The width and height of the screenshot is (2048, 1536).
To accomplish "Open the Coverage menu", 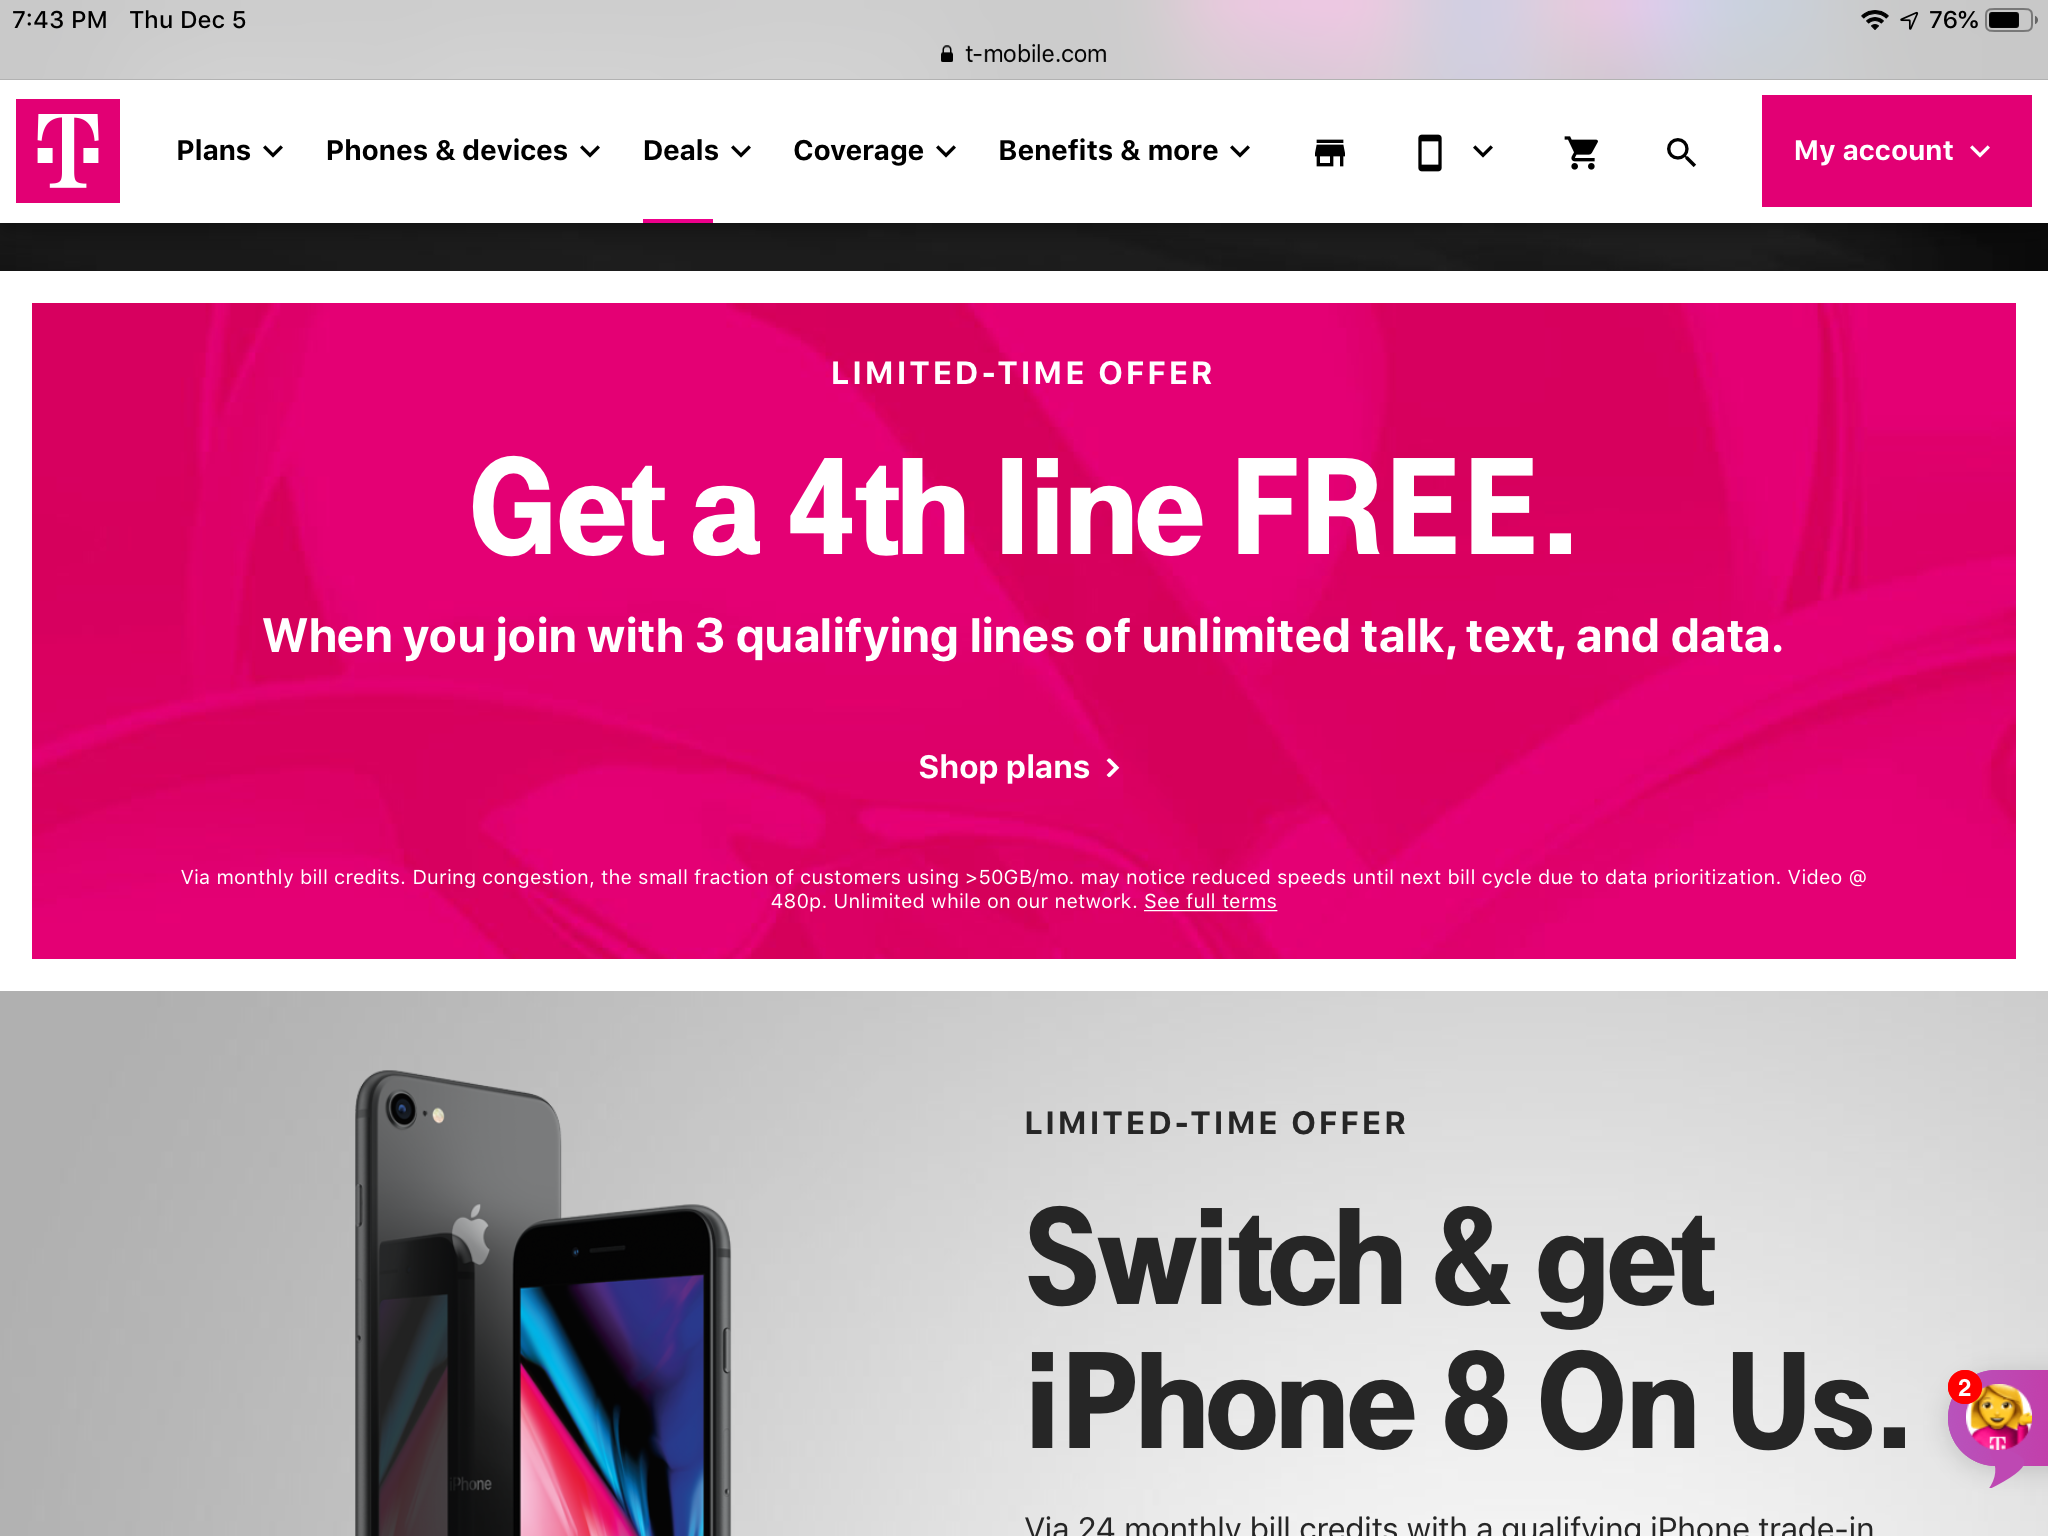I will click(875, 151).
